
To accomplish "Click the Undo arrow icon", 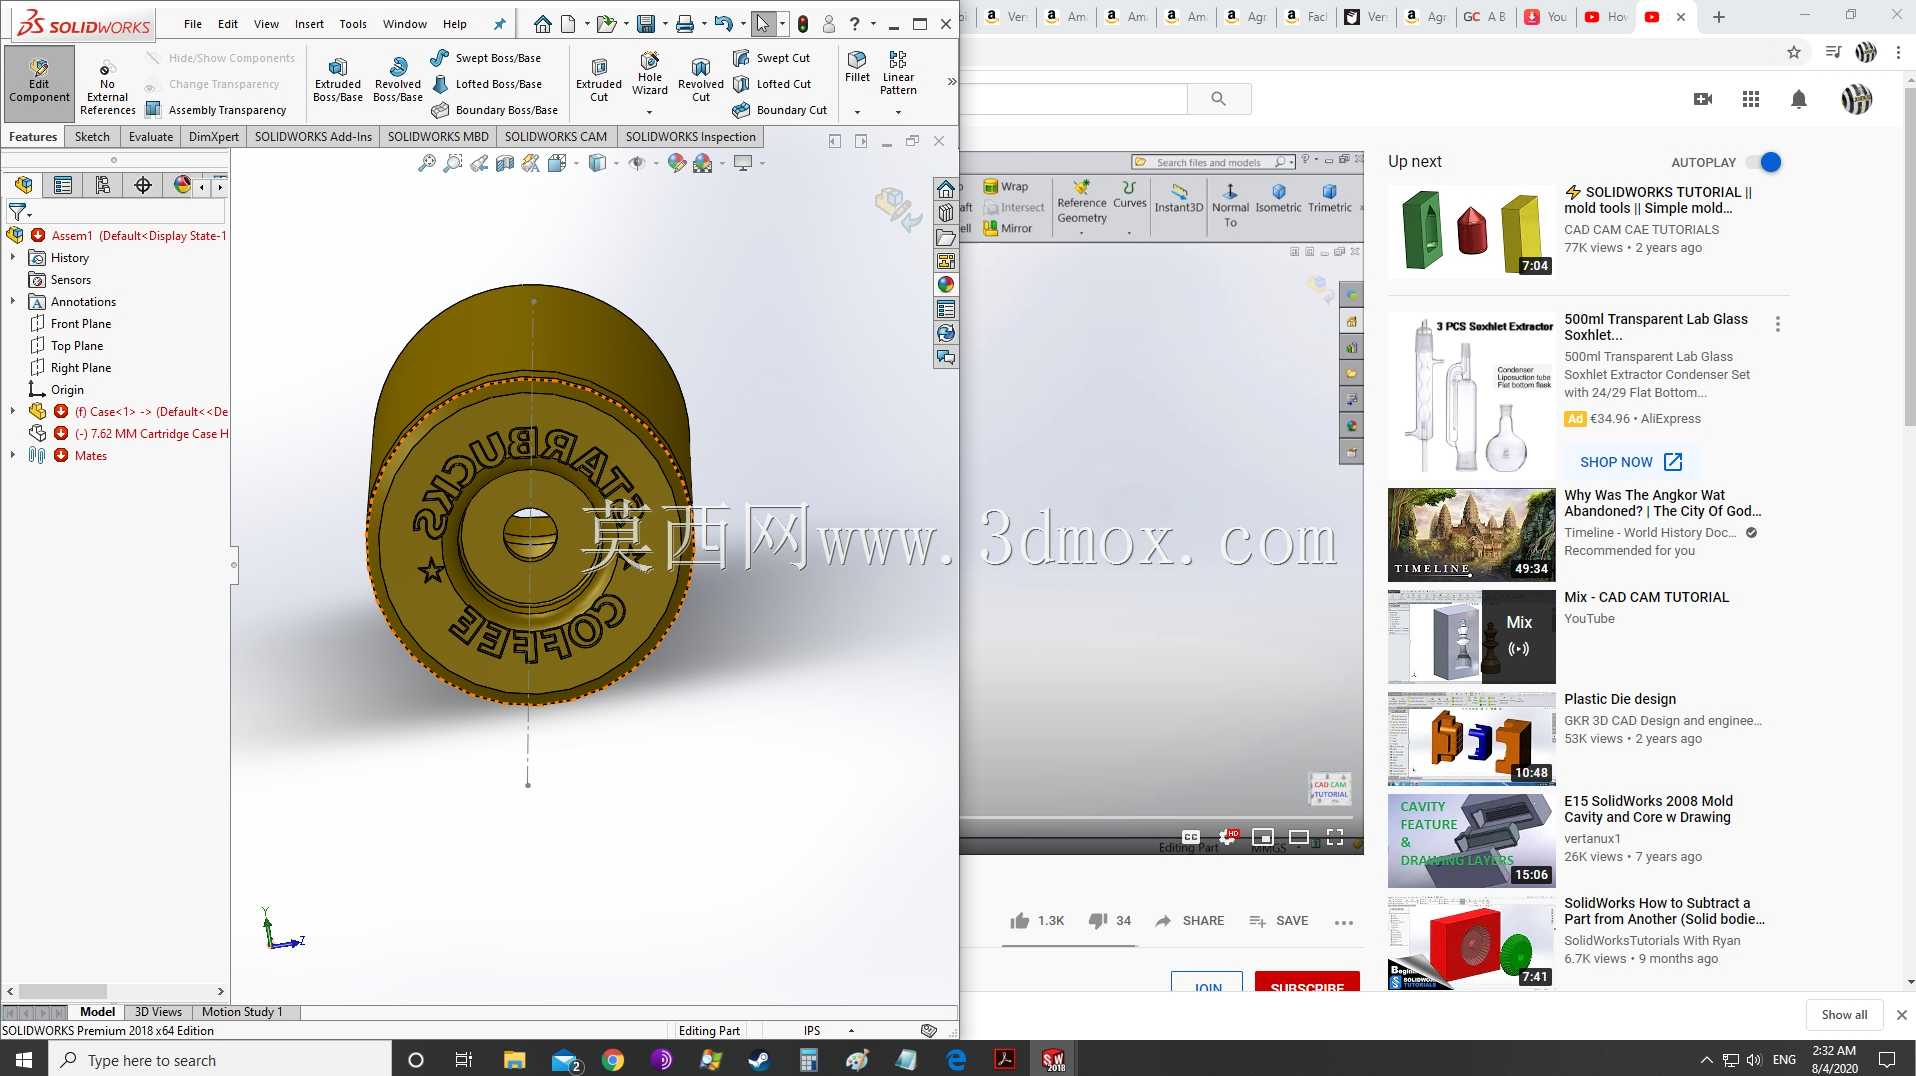I will 723,24.
